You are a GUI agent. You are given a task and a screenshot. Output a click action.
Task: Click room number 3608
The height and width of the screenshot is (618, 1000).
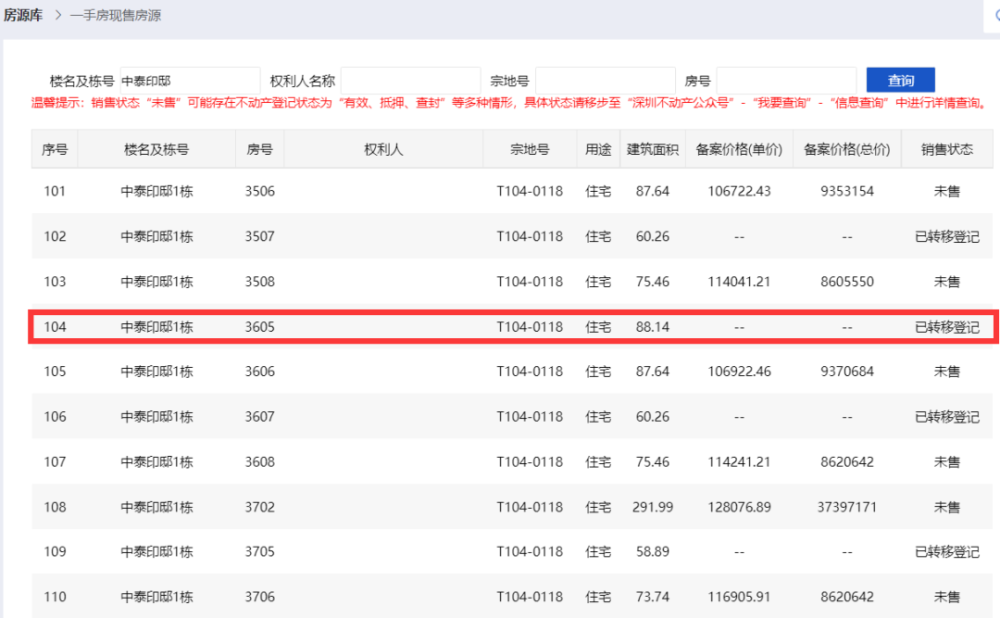[x=260, y=462]
